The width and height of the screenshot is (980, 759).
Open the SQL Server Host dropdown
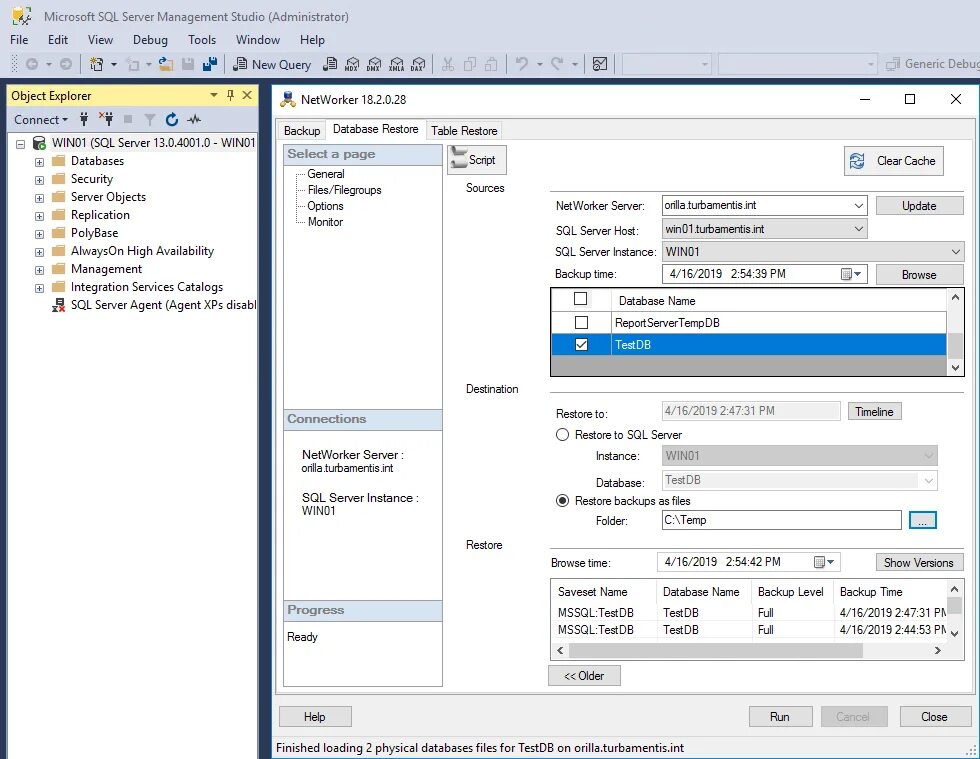point(859,229)
